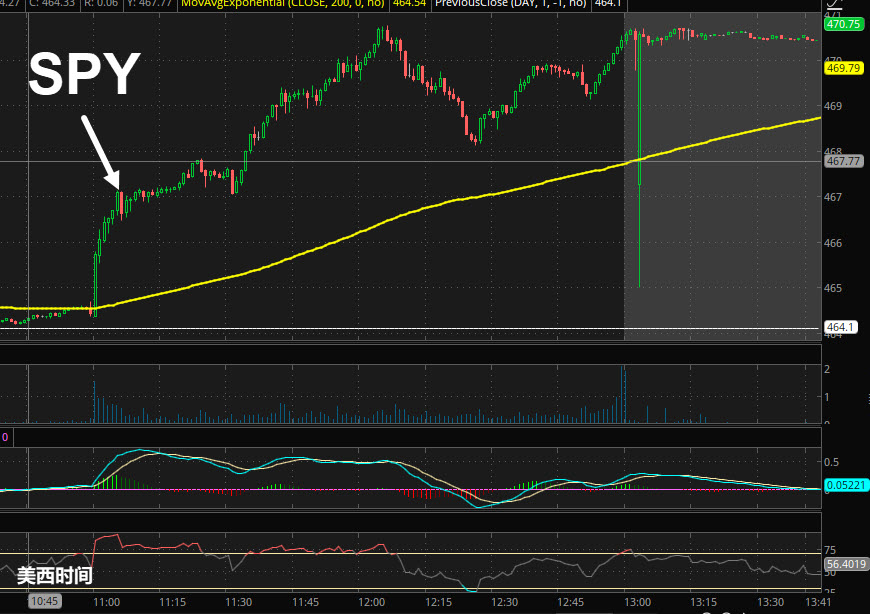
Task: Click the 11:00 time axis label
Action: click(107, 602)
